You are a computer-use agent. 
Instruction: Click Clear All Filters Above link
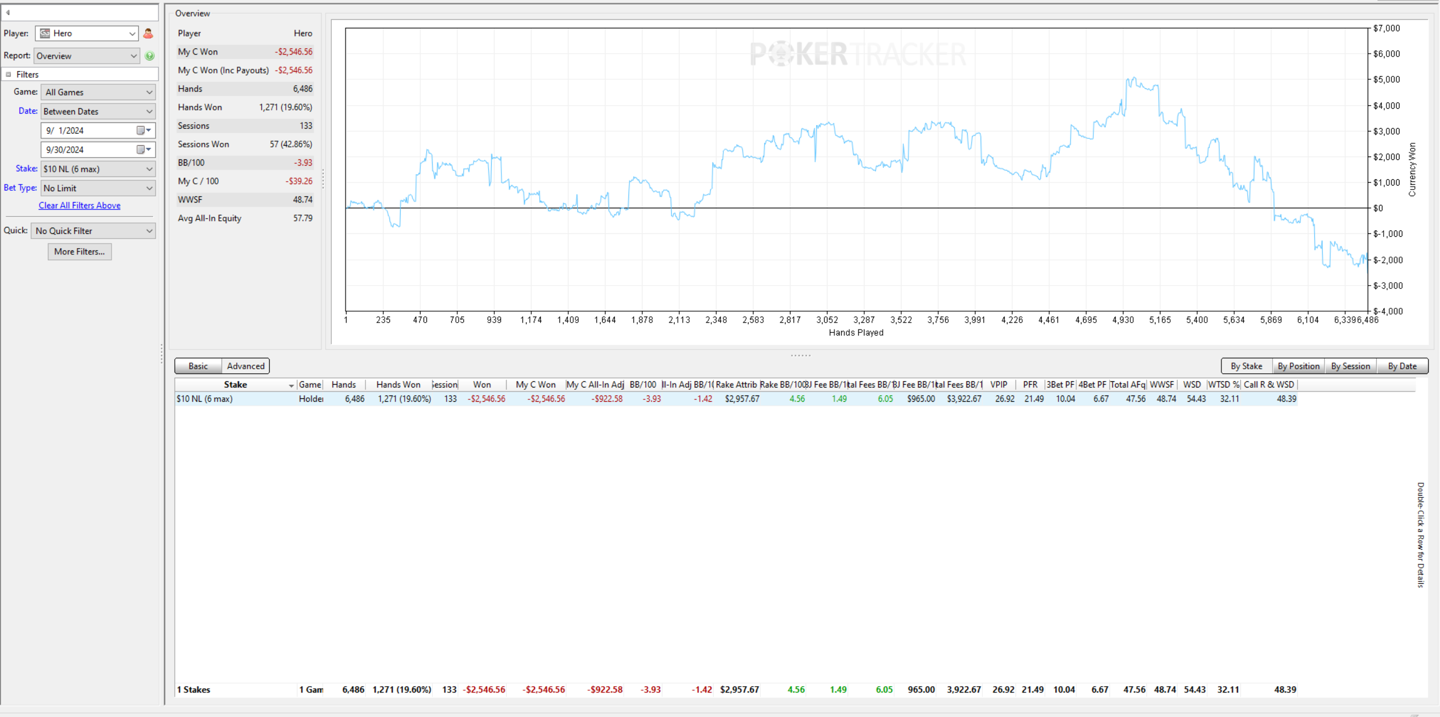click(x=79, y=206)
